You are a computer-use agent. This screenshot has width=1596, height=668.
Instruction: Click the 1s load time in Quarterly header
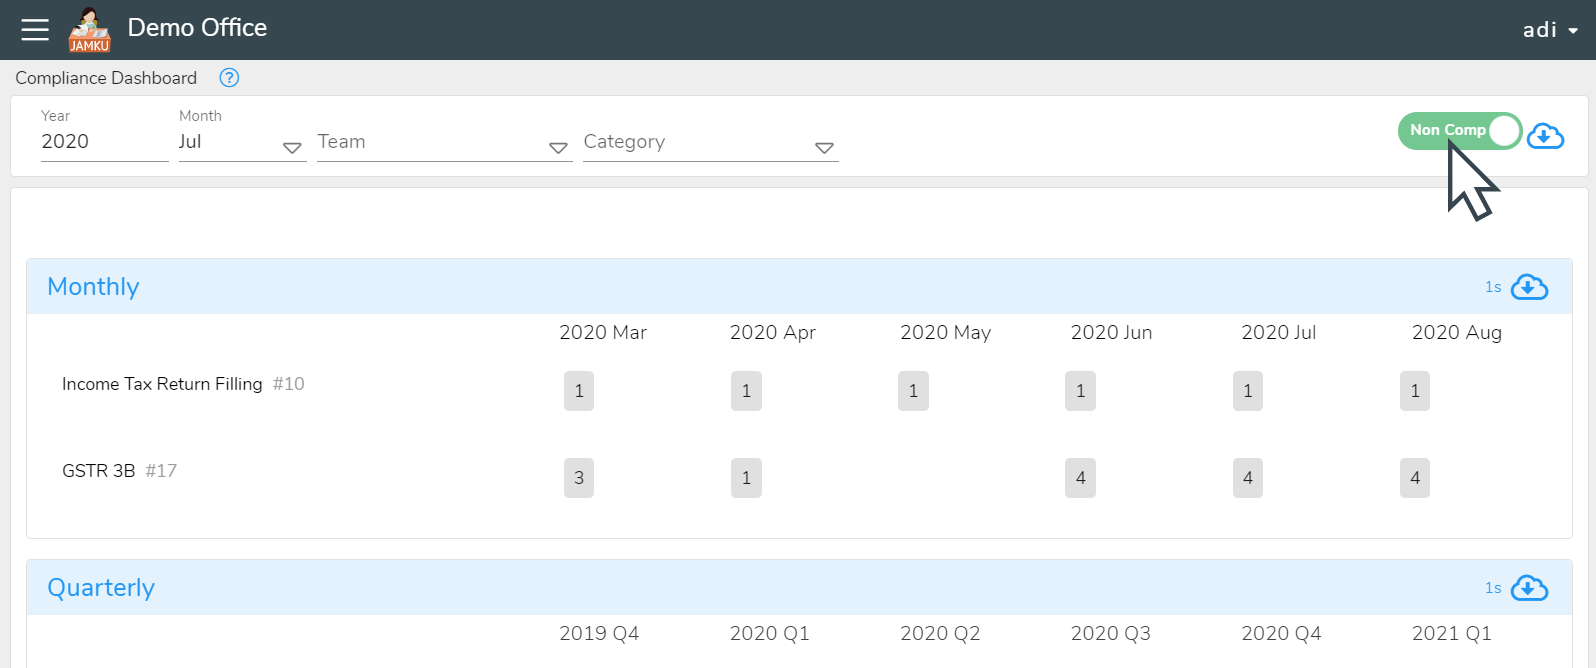1493,588
